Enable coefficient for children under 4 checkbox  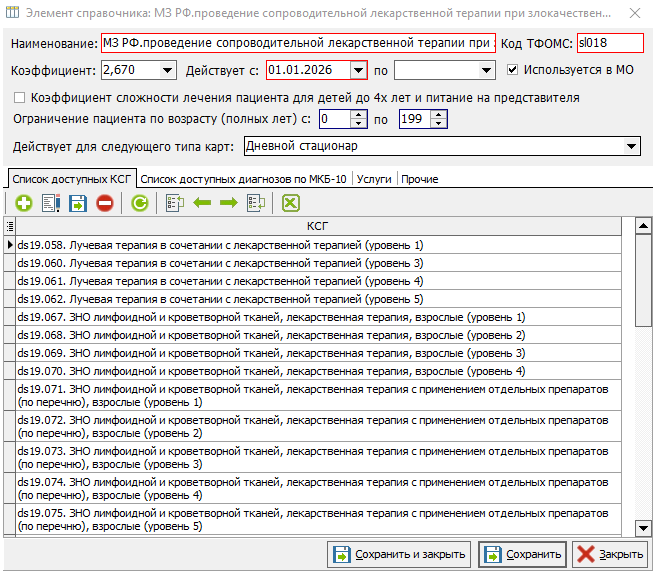coord(19,98)
